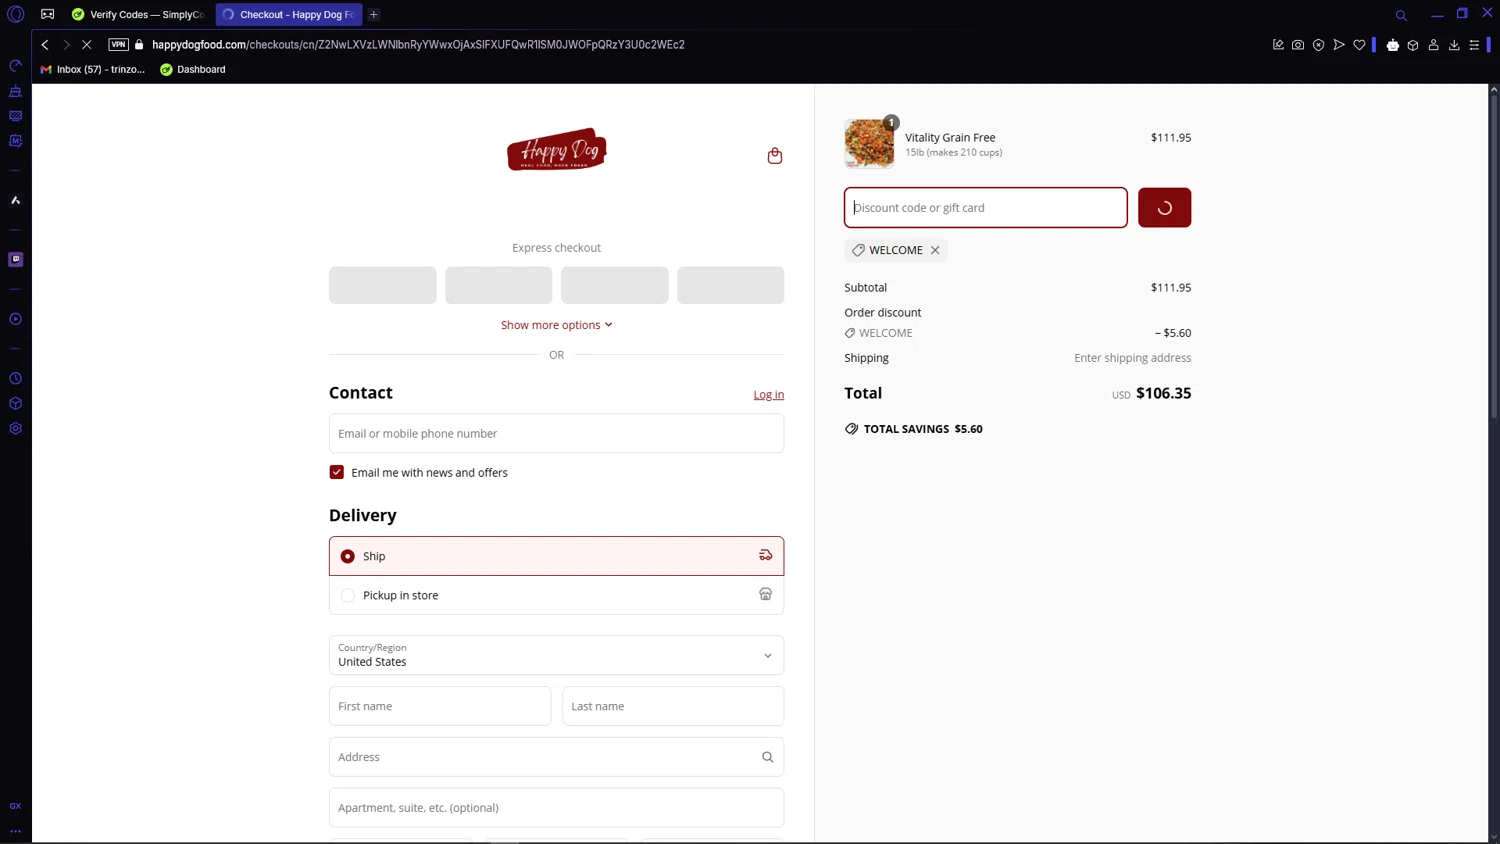Open the striped monitor icon in sidebar
This screenshot has height=844, width=1500.
click(15, 116)
